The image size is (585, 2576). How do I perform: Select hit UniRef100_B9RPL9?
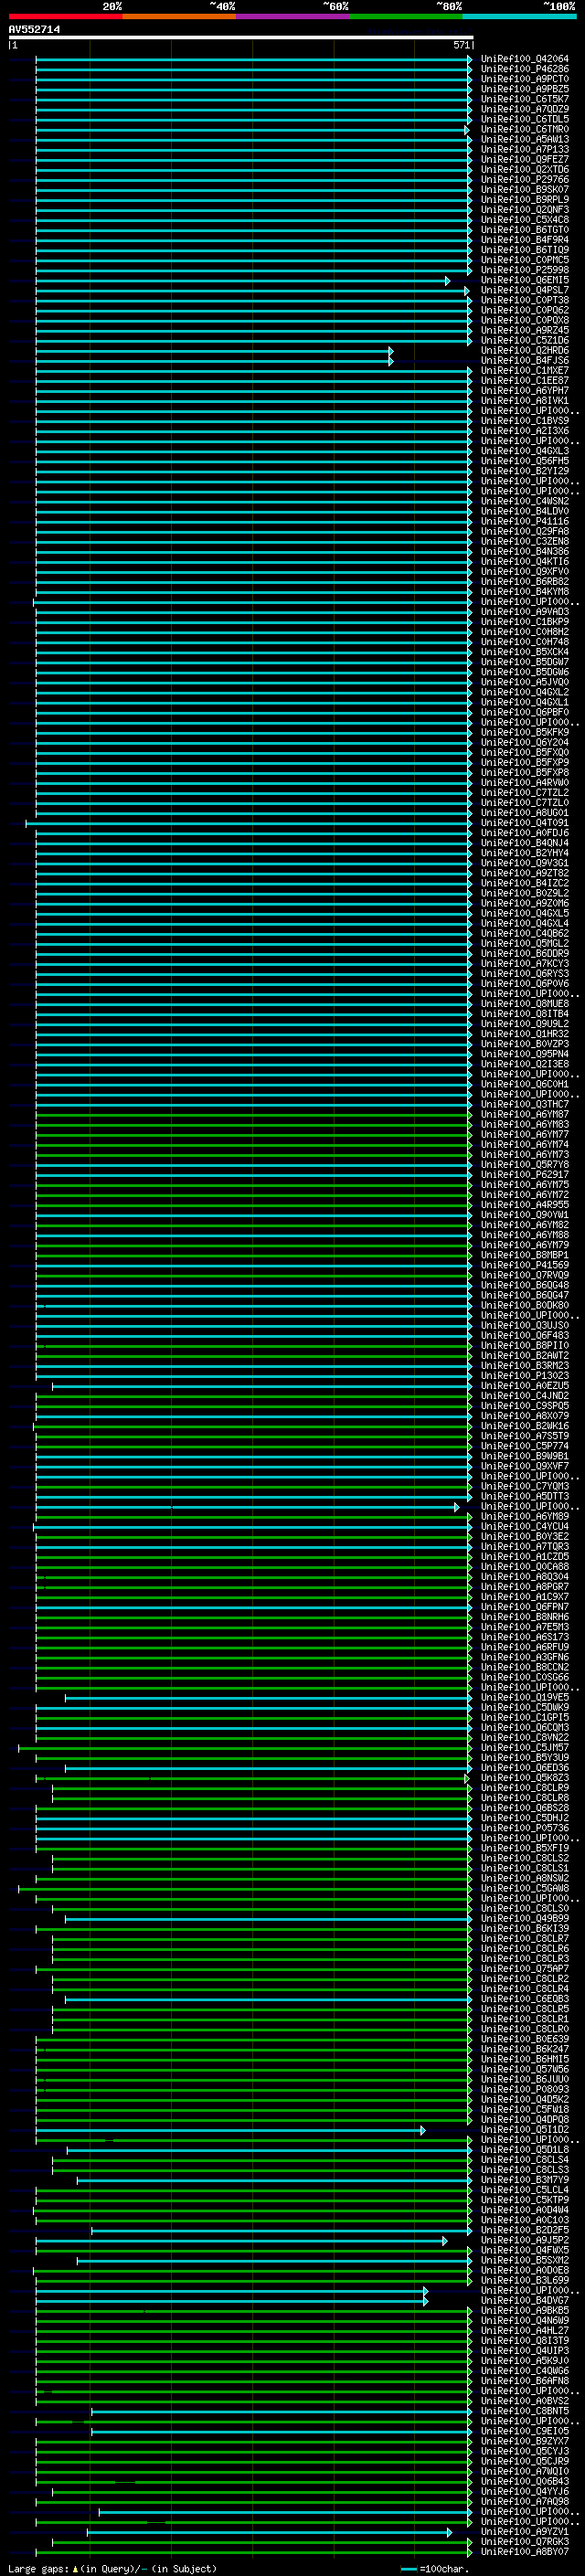coord(525,200)
